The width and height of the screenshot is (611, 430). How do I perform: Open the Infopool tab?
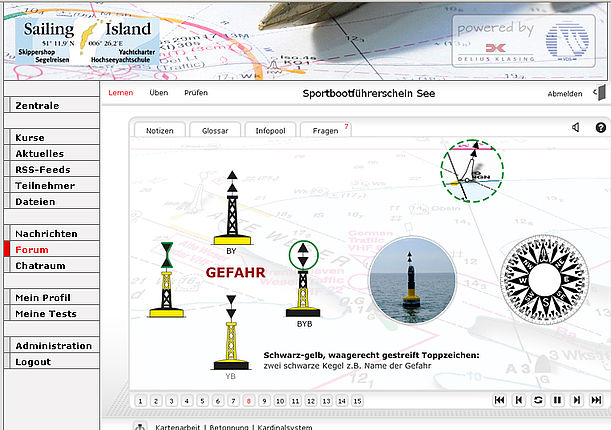[270, 130]
